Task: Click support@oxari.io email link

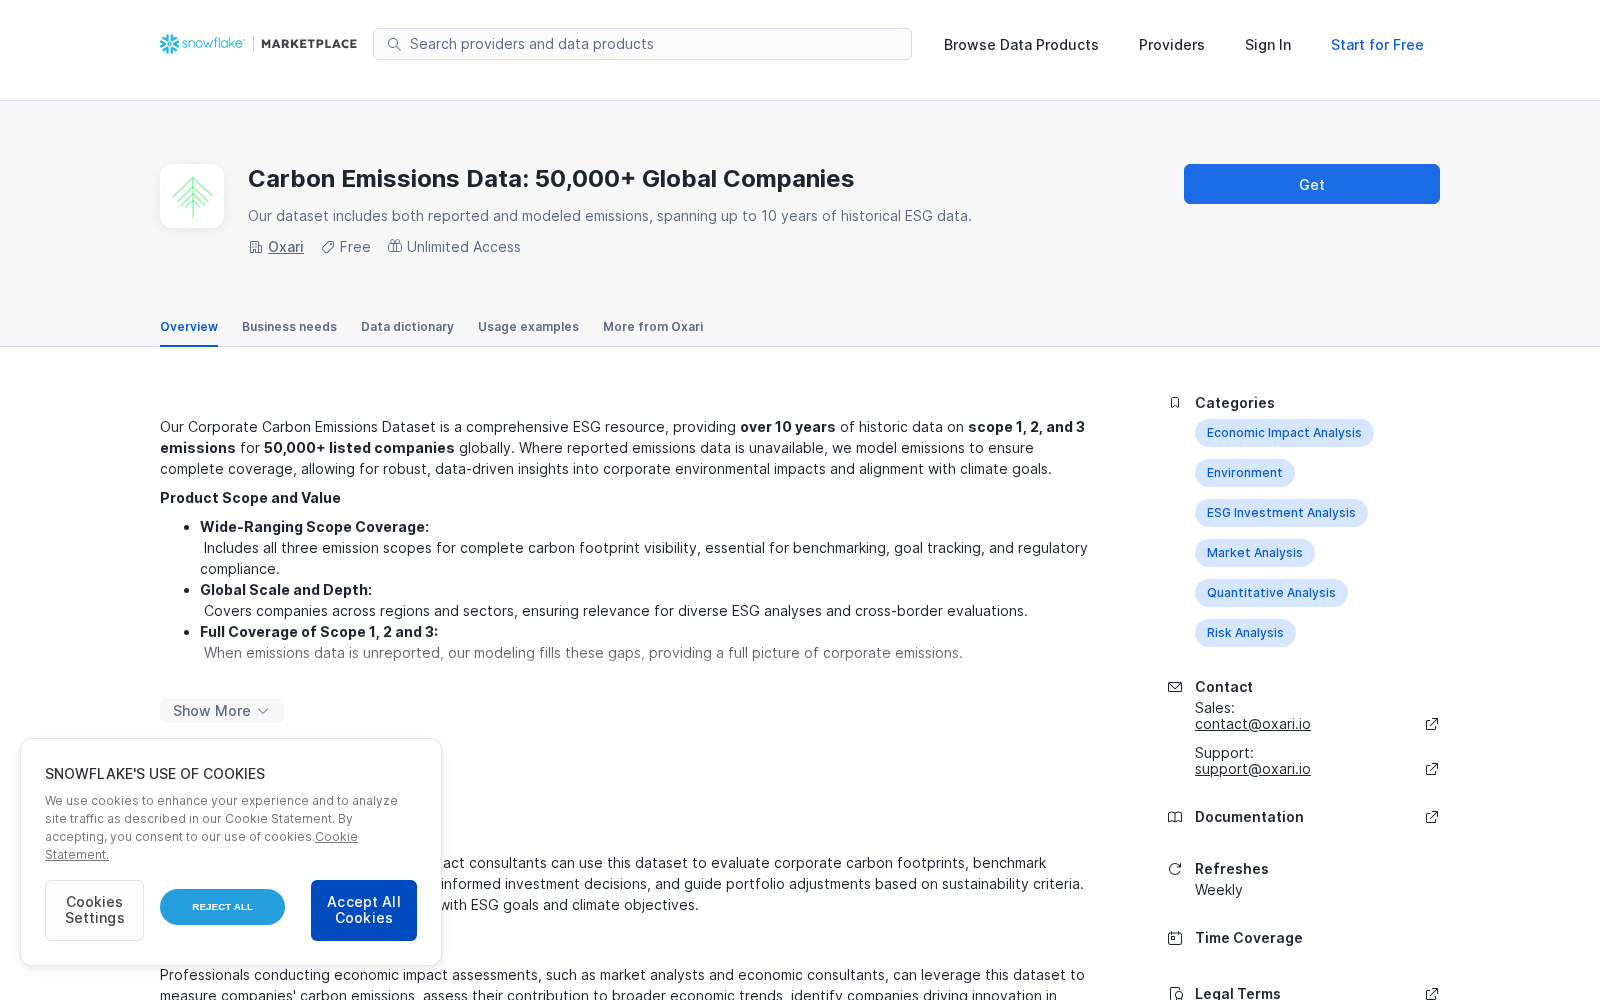Action: click(1253, 769)
